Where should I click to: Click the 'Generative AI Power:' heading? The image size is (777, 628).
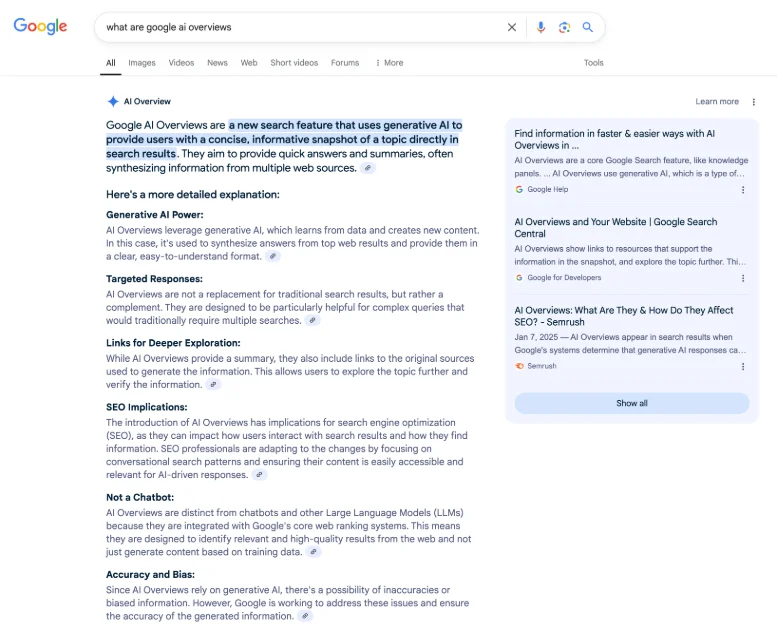click(x=155, y=215)
